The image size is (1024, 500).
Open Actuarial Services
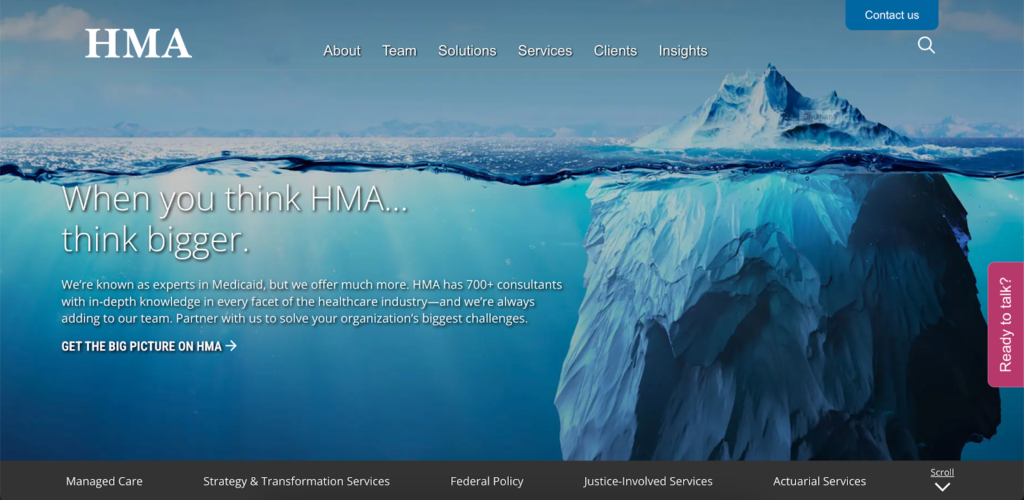820,482
